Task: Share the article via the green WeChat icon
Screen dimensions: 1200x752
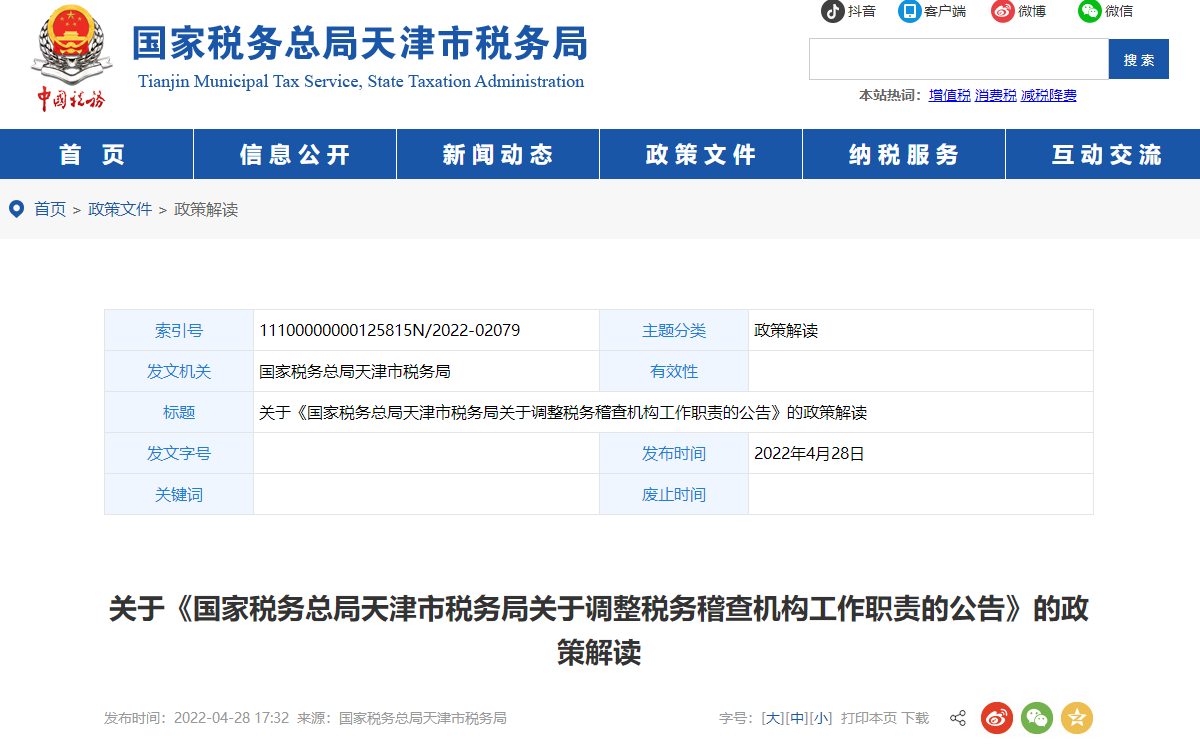Action: (x=1037, y=718)
